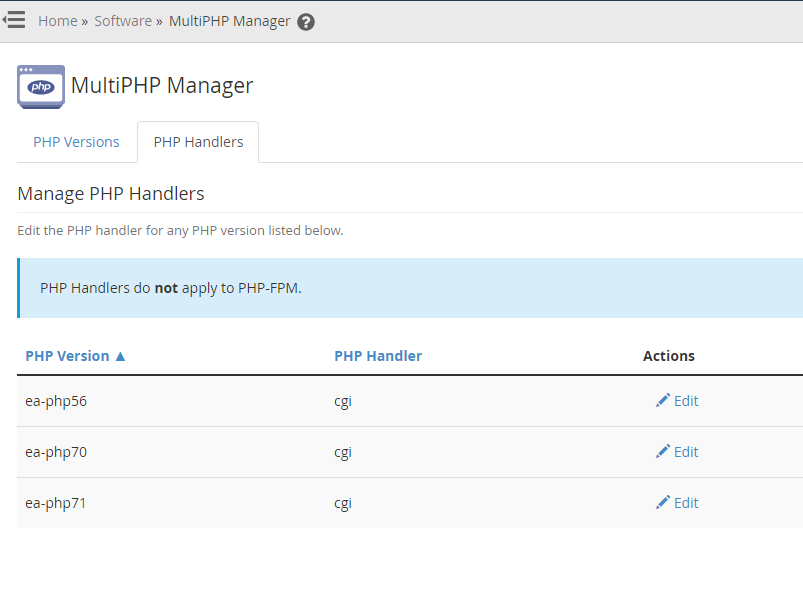Go to Home breadcrumb
Image resolution: width=803 pixels, height=590 pixels.
57,21
